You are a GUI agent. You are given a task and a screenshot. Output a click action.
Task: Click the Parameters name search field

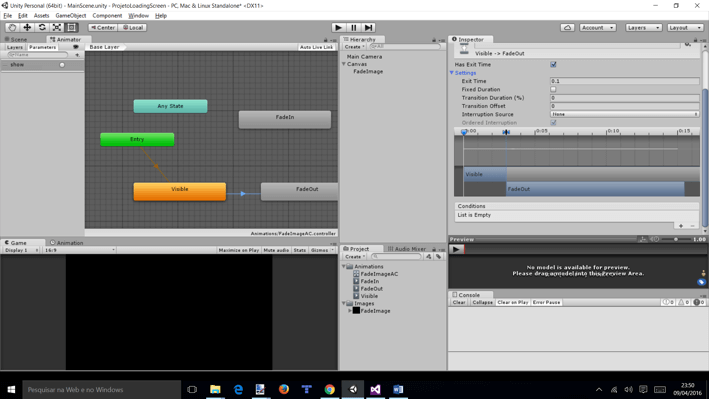tap(38, 55)
